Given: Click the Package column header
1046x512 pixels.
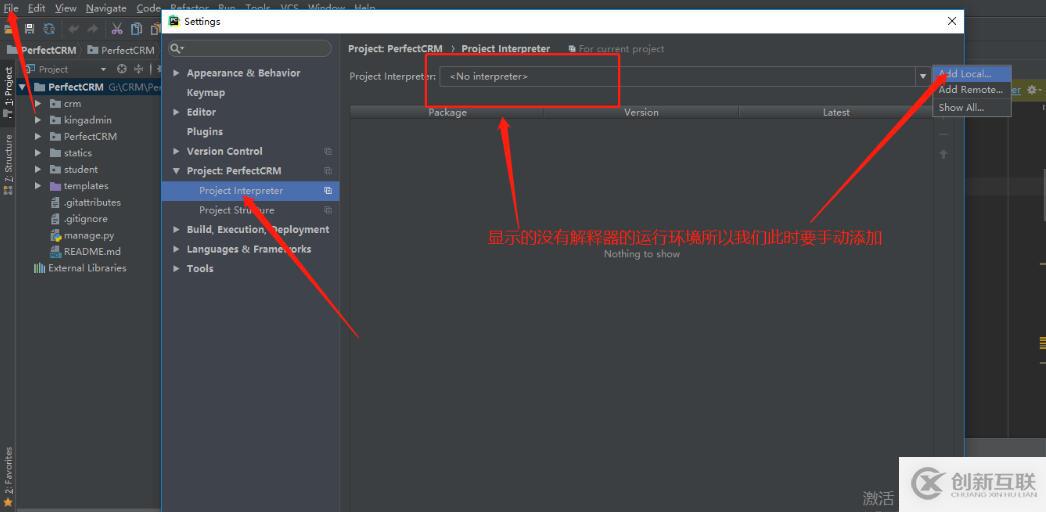Looking at the screenshot, I should [x=447, y=112].
